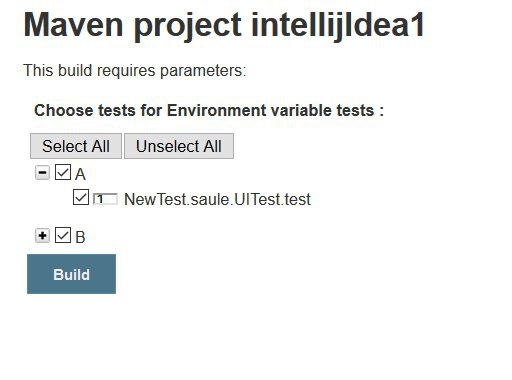The width and height of the screenshot is (512, 380).
Task: Click the Select All button
Action: click(x=76, y=146)
